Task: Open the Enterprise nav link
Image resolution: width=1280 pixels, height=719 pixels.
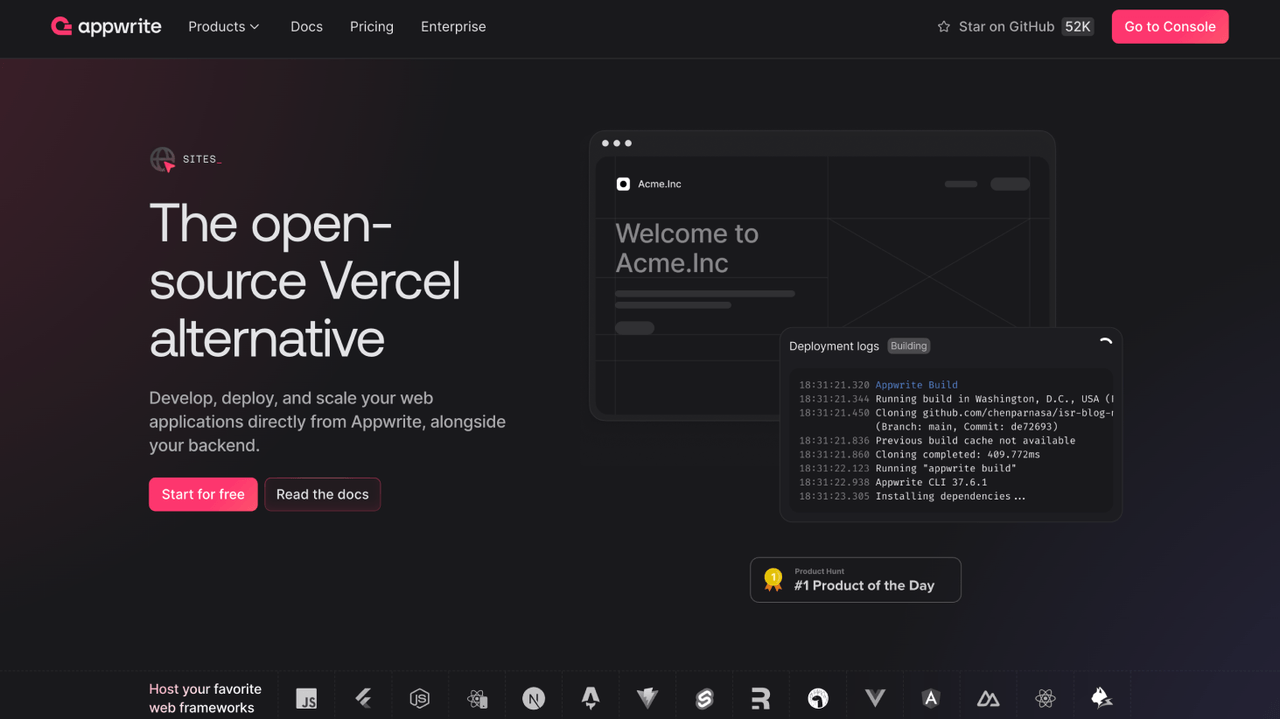Action: tap(453, 27)
